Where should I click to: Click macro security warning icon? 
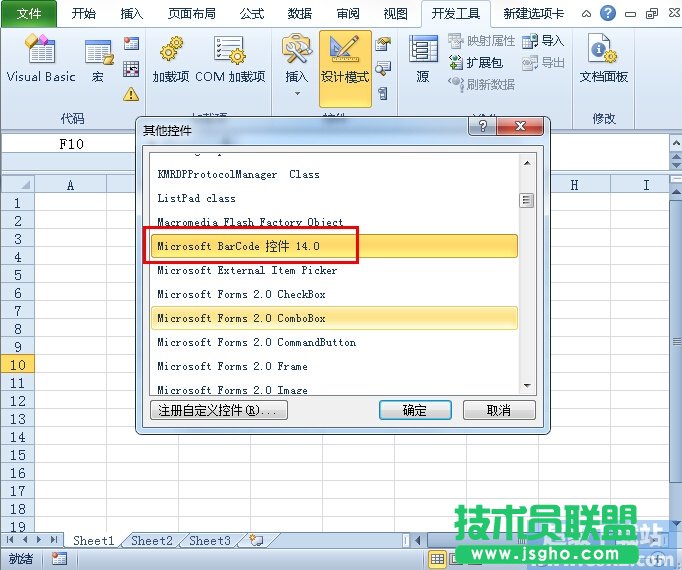point(131,95)
